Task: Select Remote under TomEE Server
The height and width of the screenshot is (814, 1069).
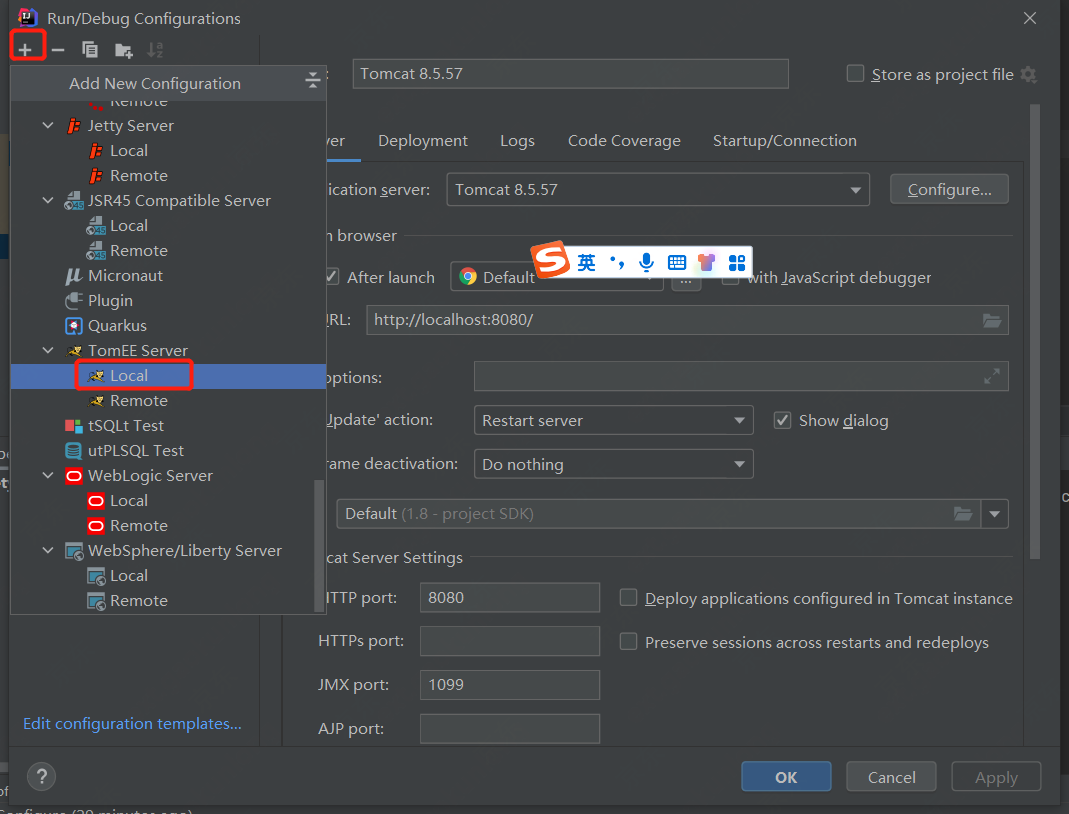Action: pos(138,401)
